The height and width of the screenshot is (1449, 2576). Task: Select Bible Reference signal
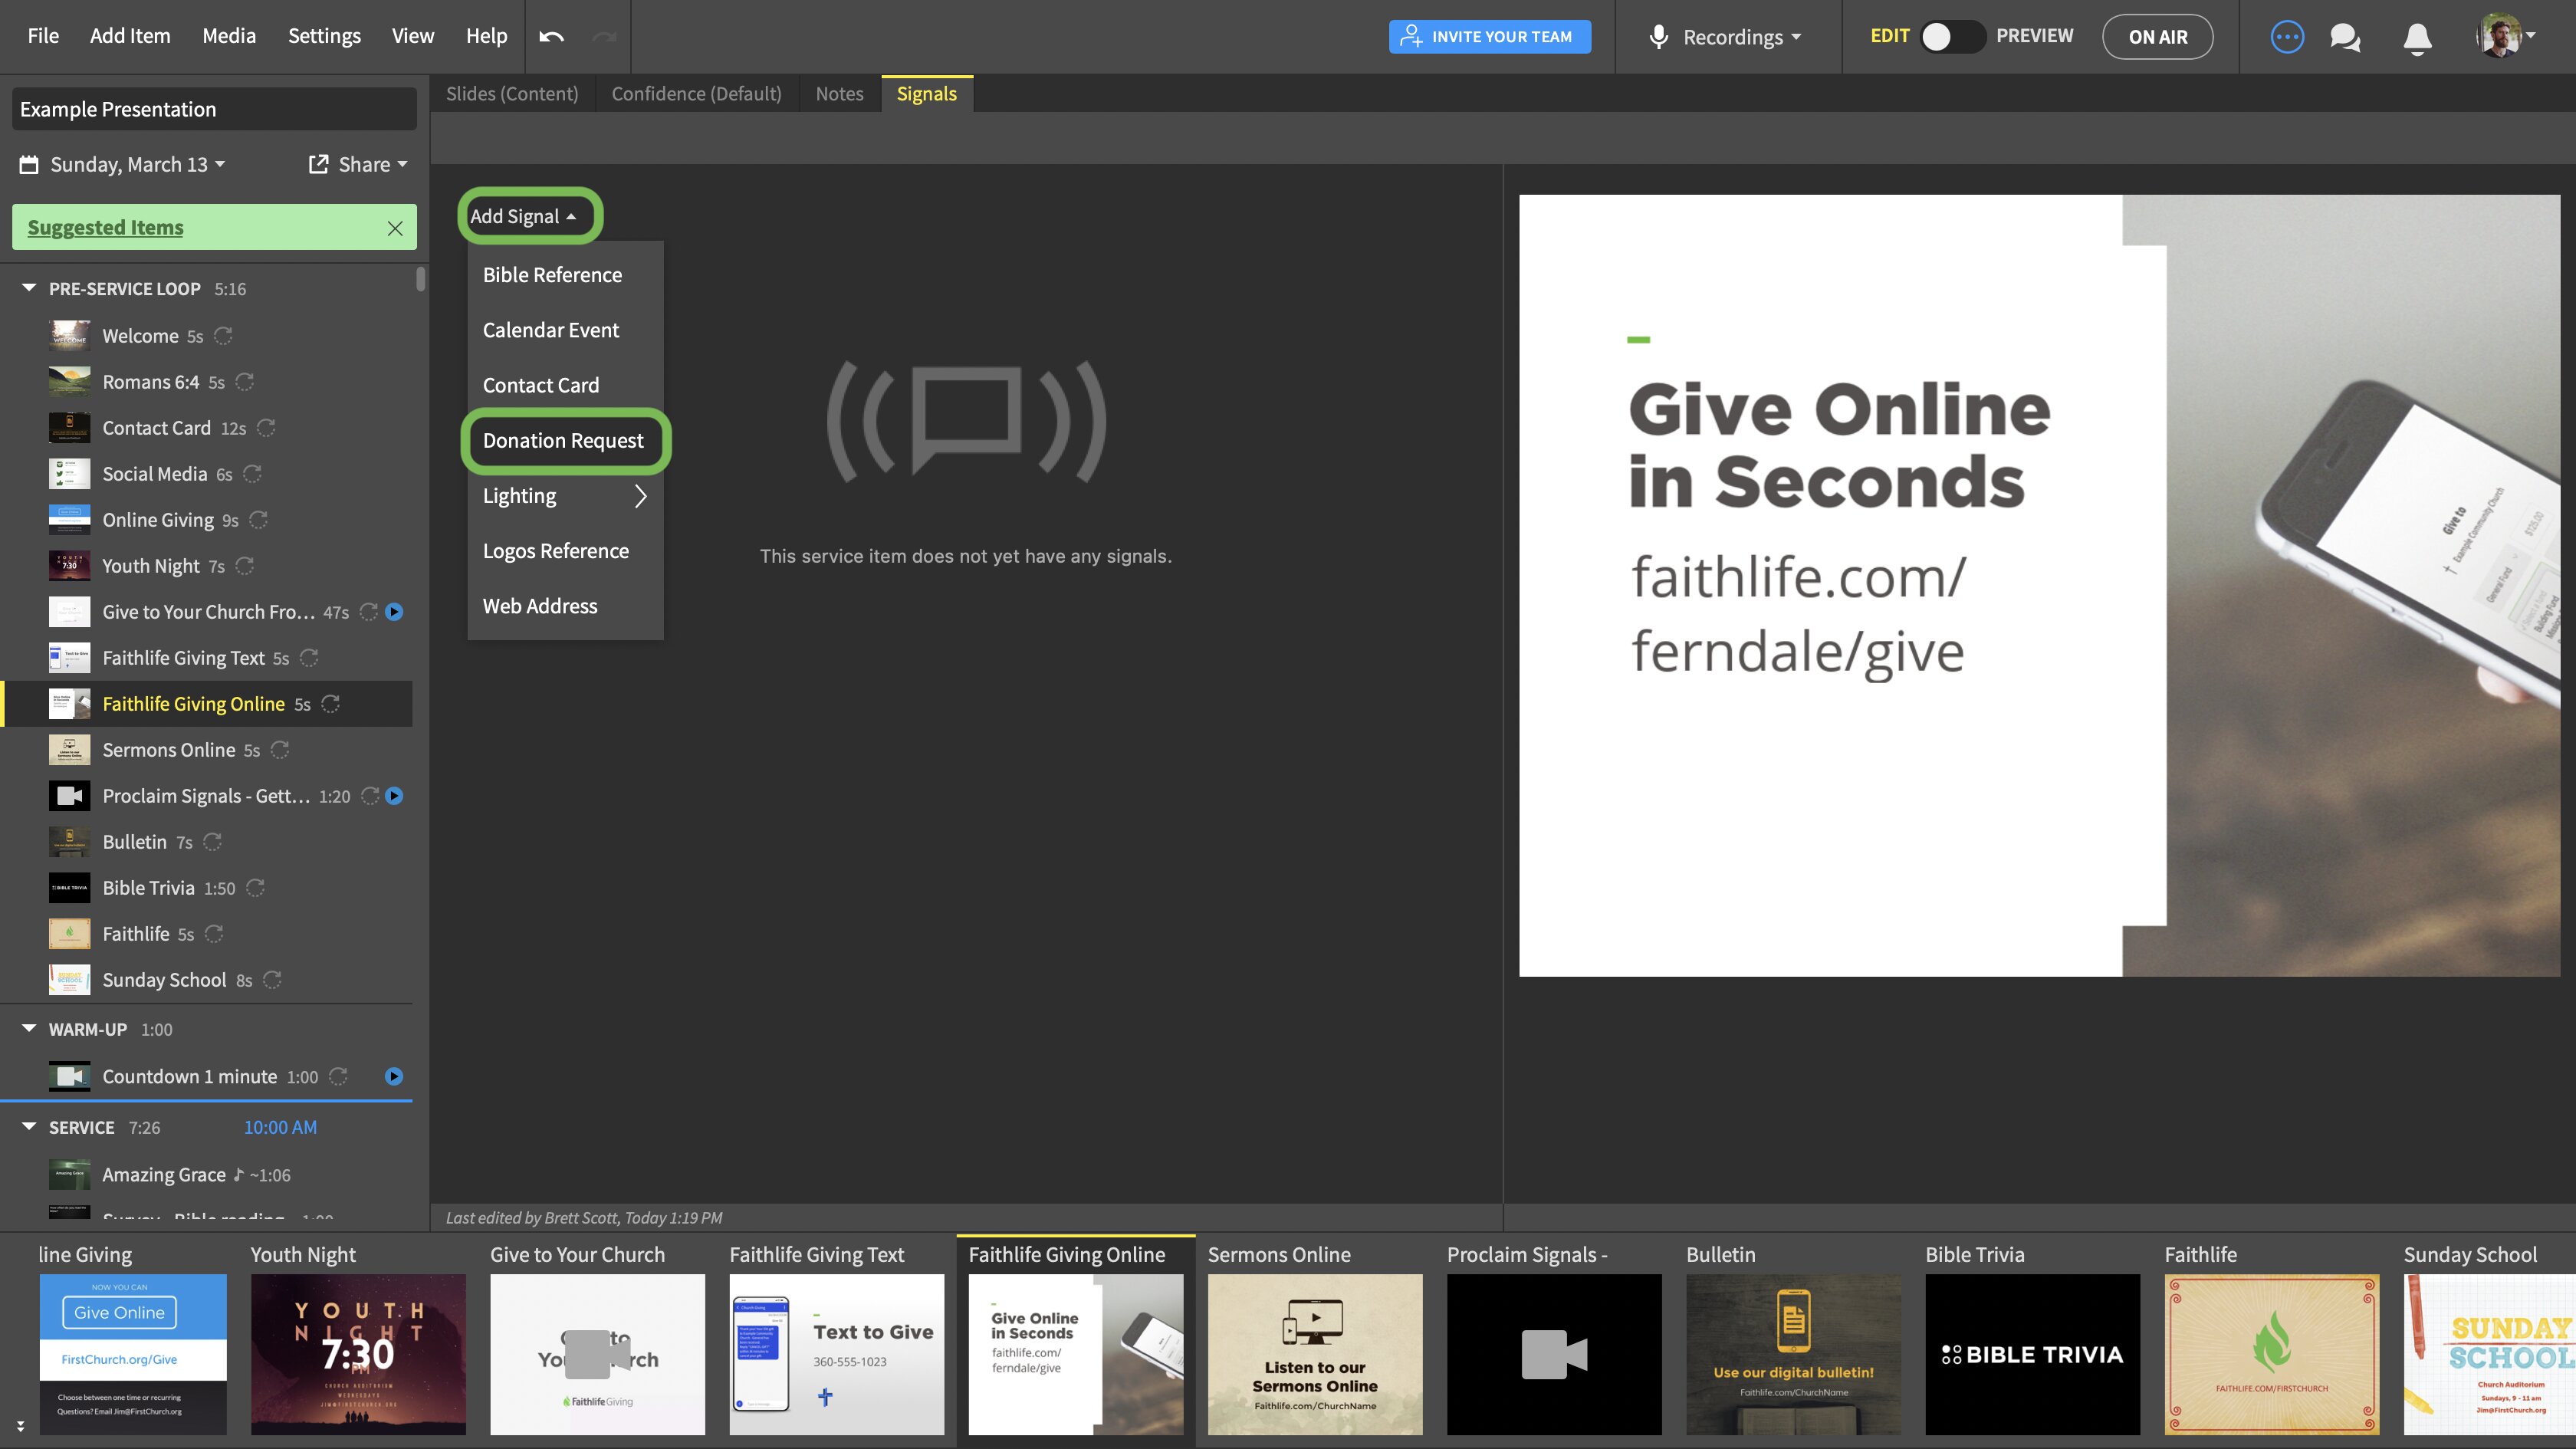point(565,275)
